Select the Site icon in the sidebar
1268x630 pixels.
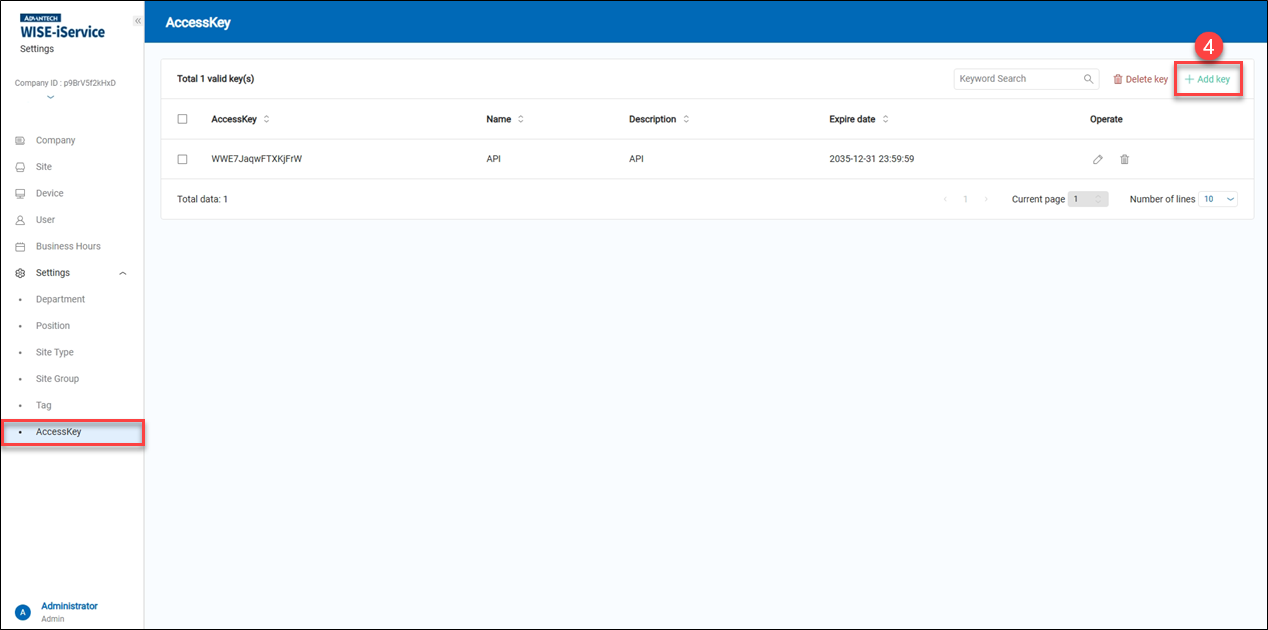tap(19, 166)
